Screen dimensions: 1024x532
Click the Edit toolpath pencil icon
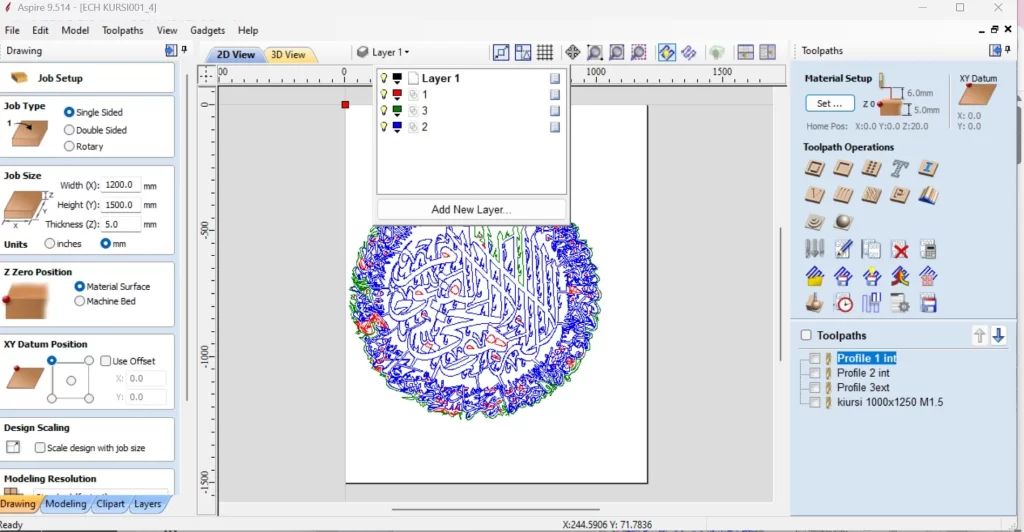842,249
